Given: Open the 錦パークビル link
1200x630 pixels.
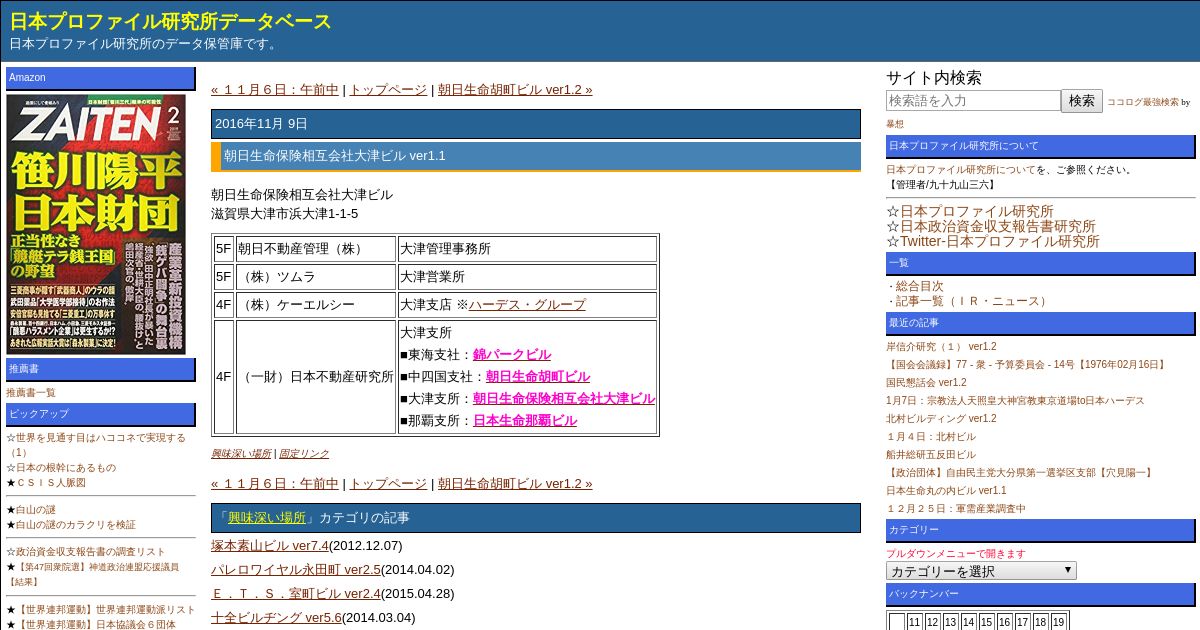Looking at the screenshot, I should [x=512, y=354].
